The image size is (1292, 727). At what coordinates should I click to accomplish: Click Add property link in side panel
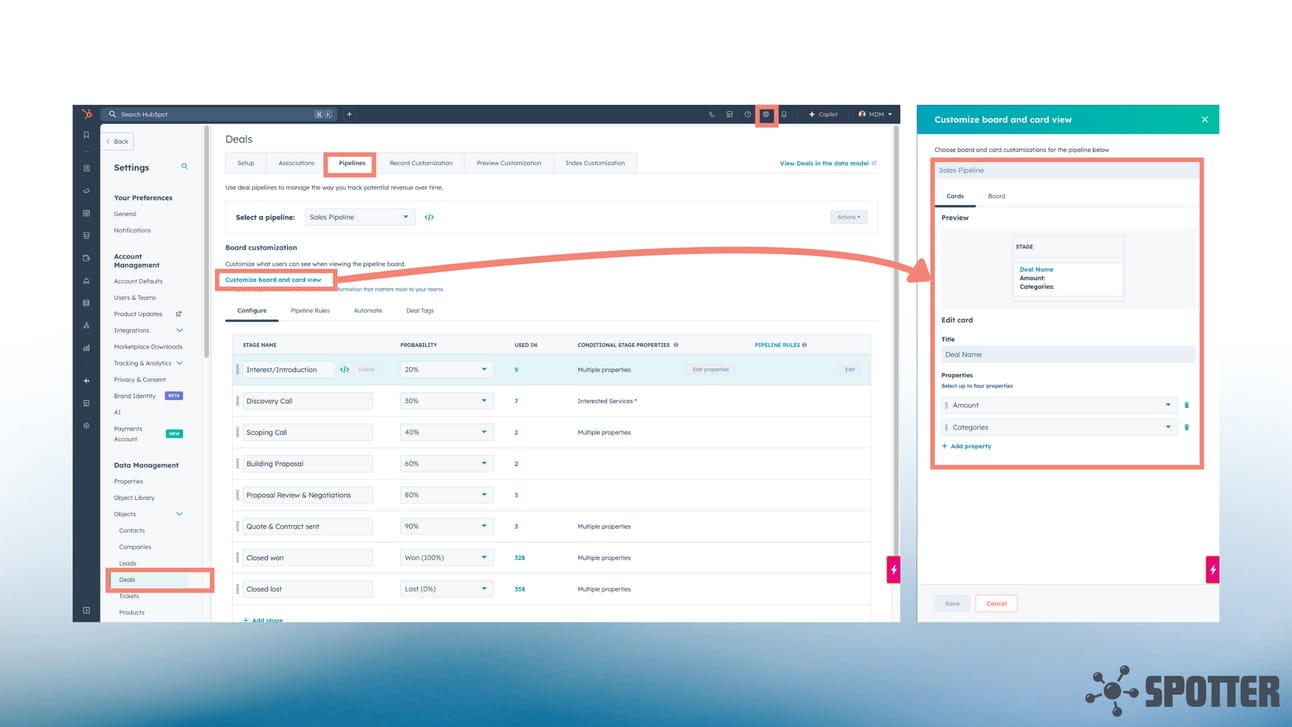(966, 446)
